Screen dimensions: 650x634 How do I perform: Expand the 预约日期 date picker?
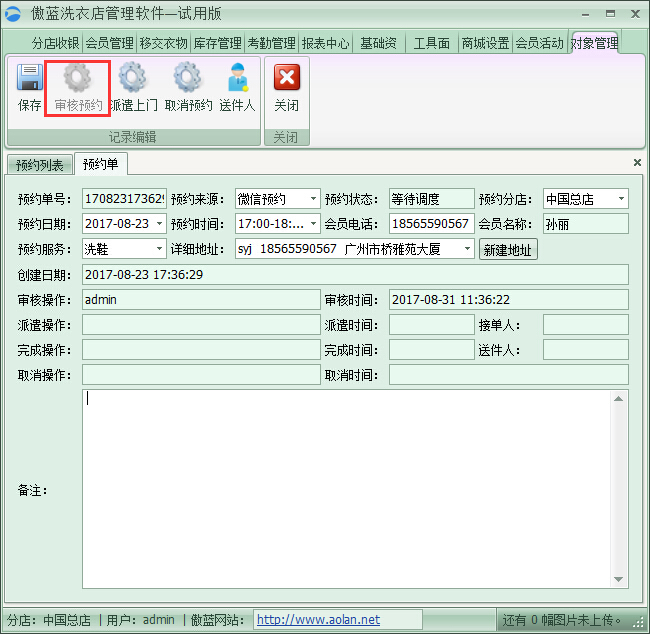159,224
